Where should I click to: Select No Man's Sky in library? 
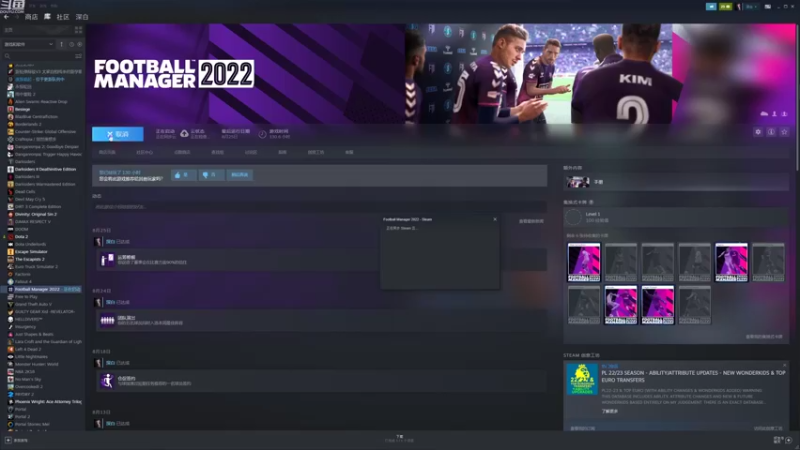(x=28, y=379)
